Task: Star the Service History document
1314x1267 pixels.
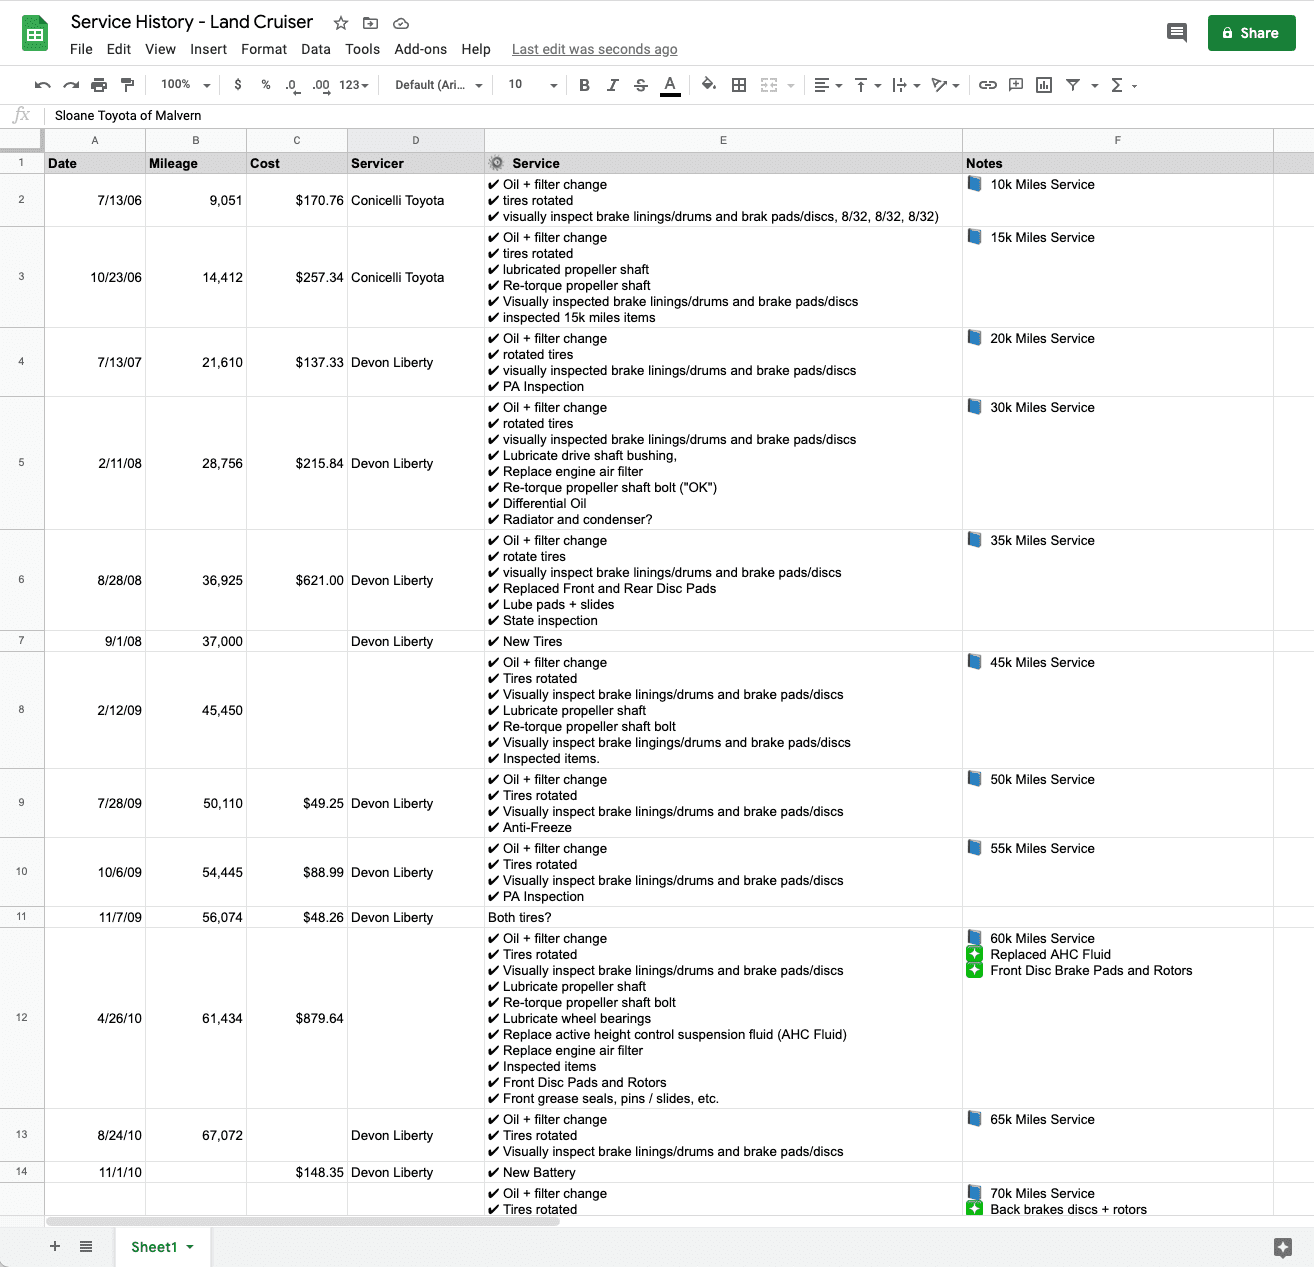Action: pyautogui.click(x=341, y=23)
